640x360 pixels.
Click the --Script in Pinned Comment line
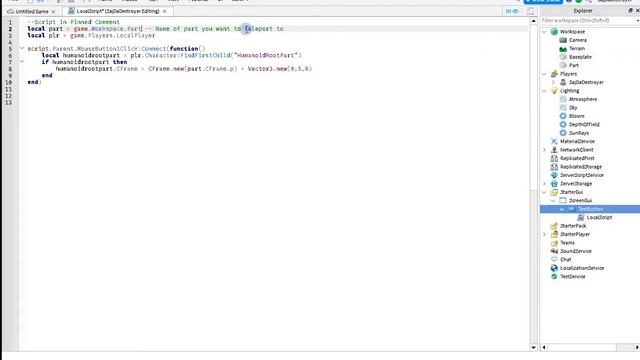click(x=73, y=22)
